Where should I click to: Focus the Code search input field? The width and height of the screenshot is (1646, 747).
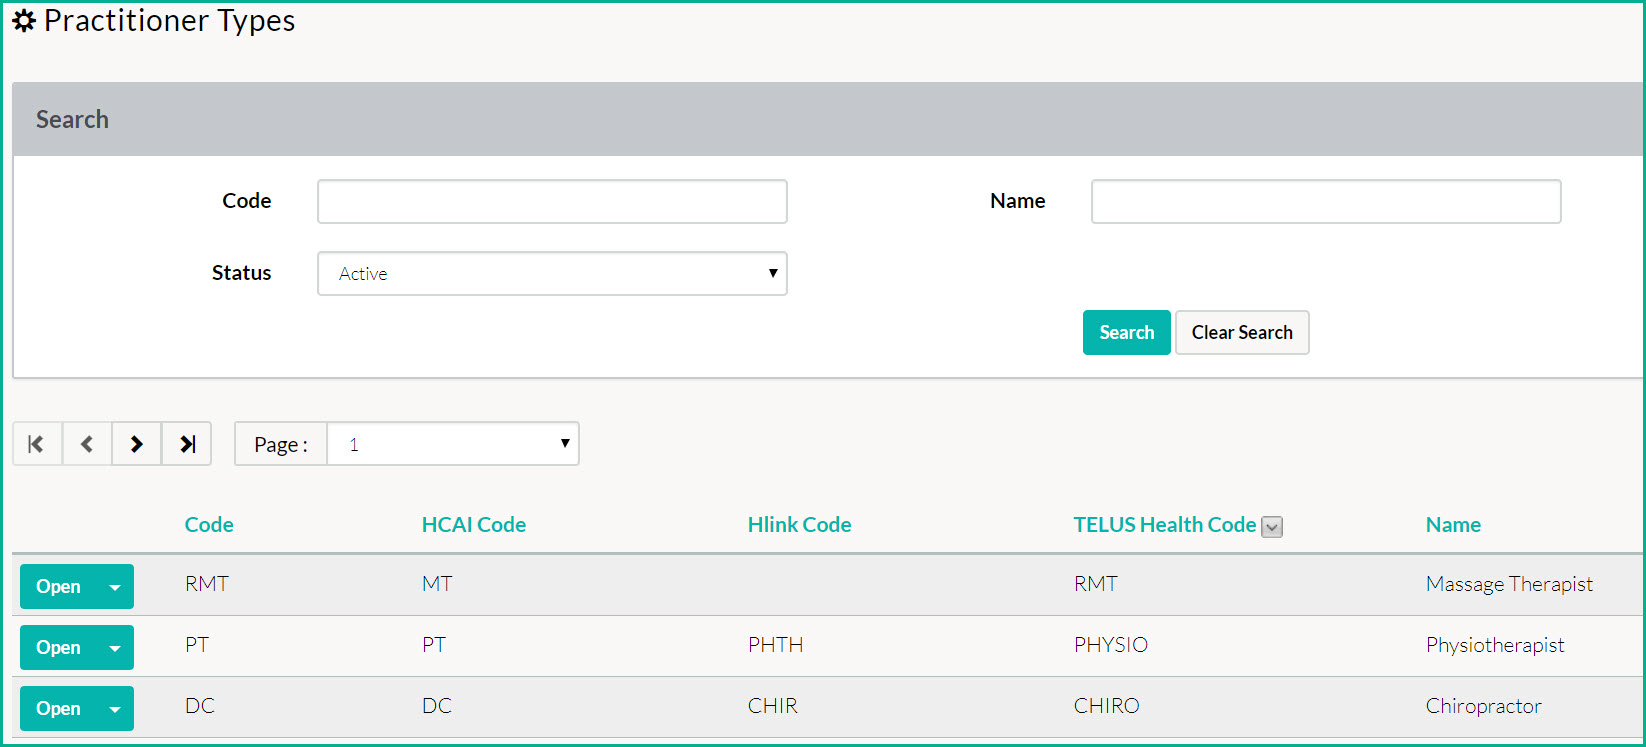[x=552, y=201]
